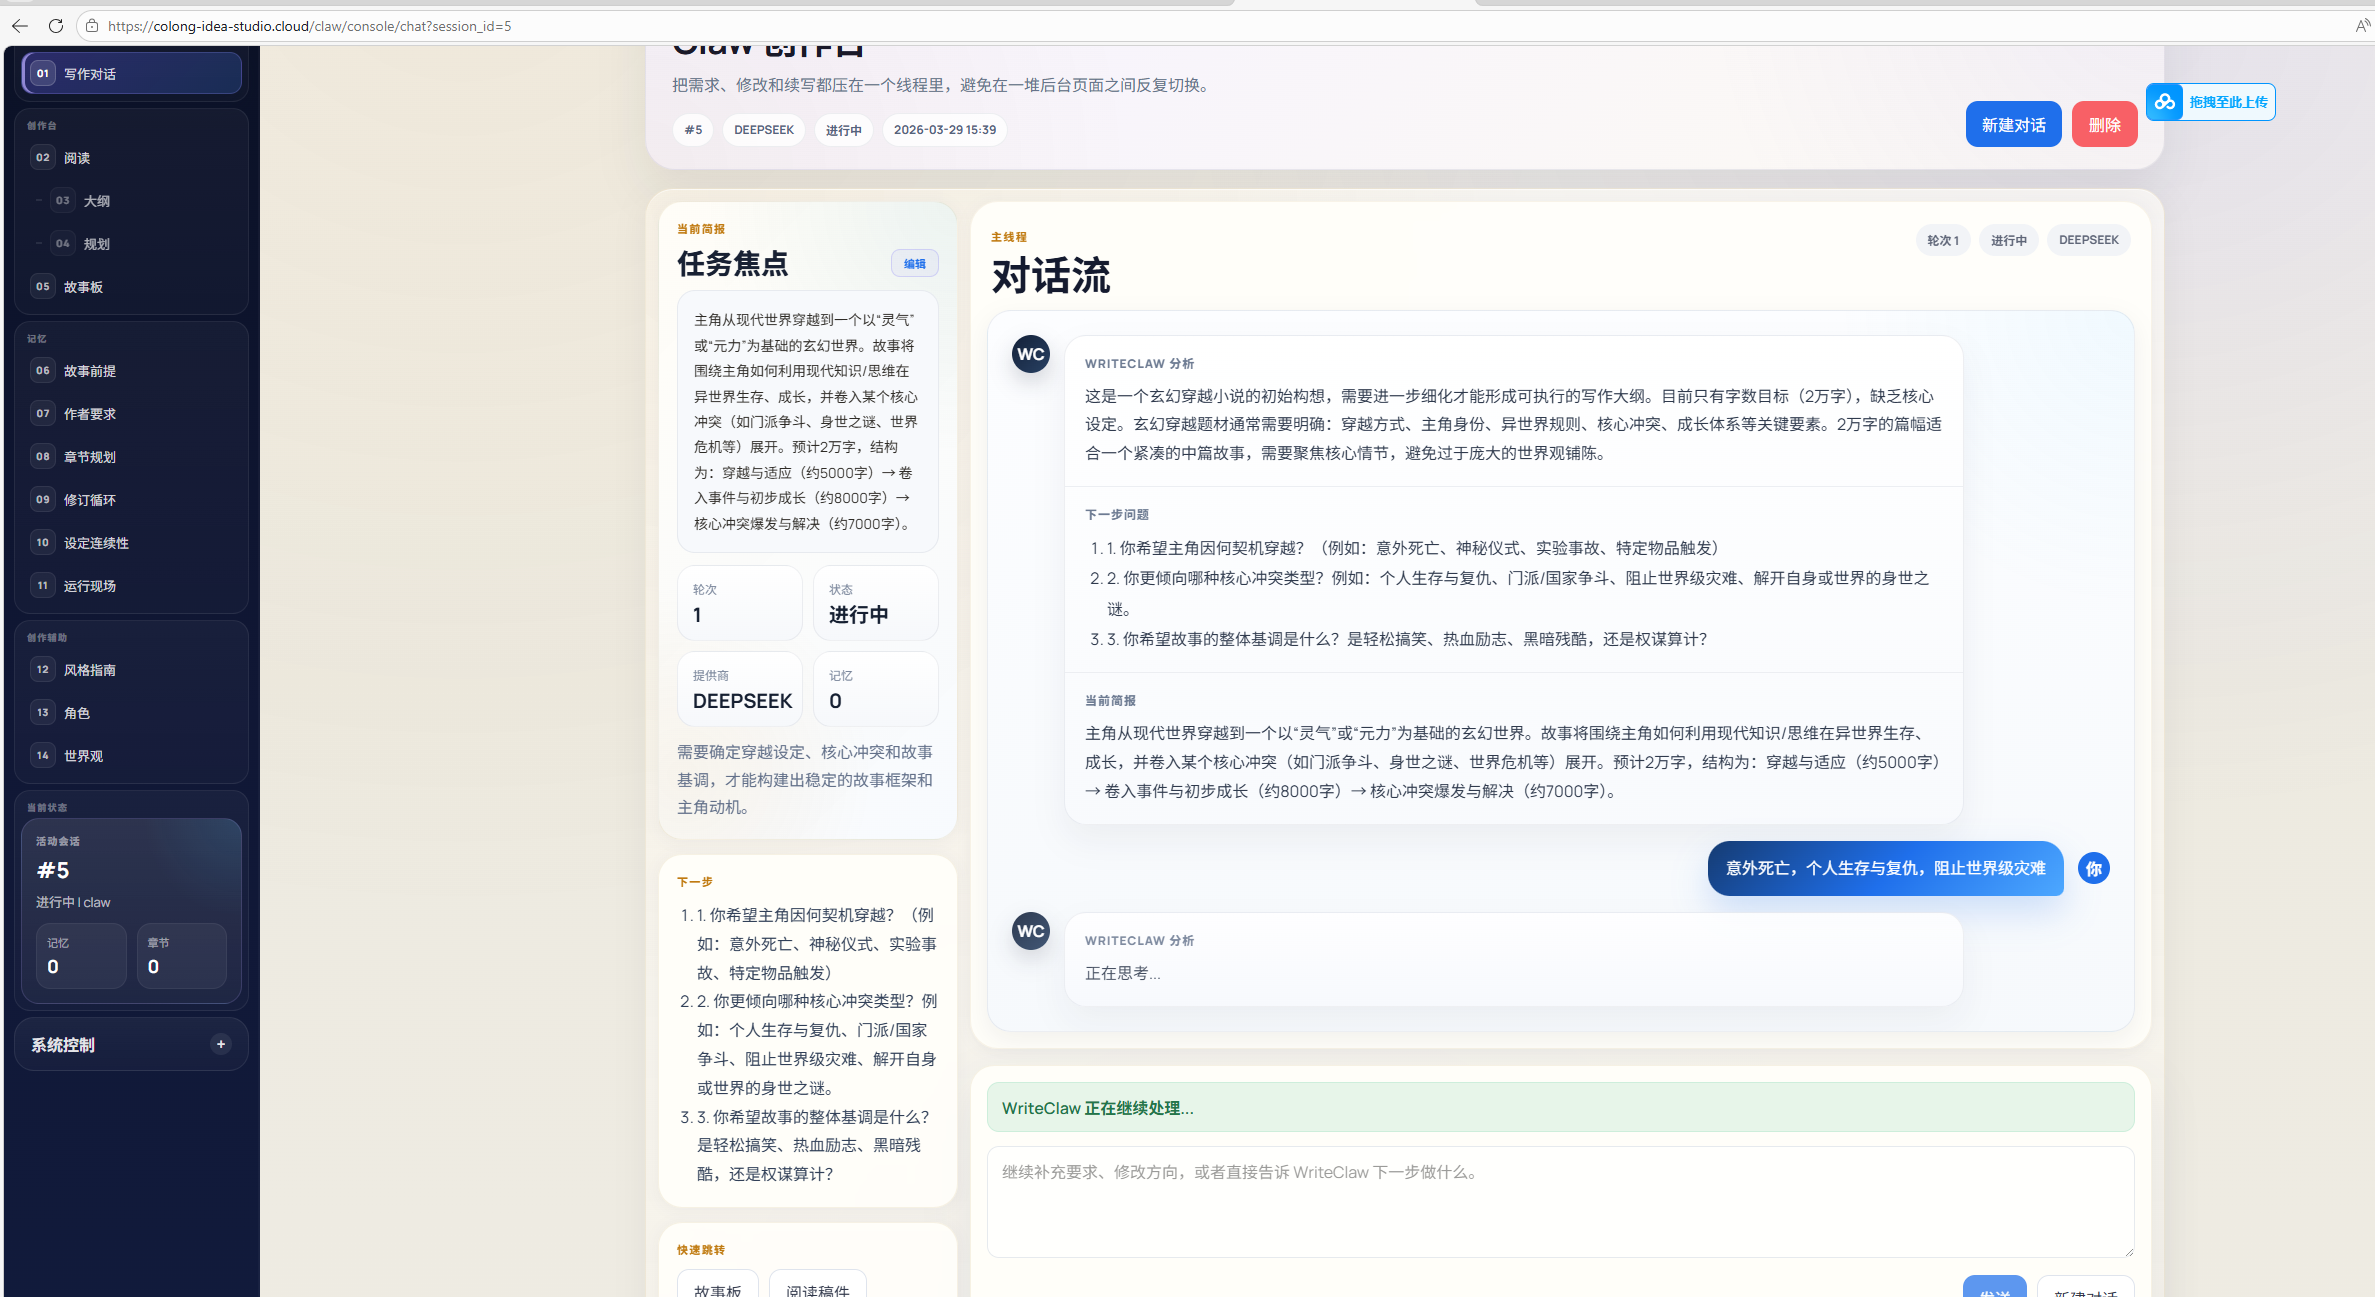
Task: Click the site info lock icon
Action: click(92, 26)
